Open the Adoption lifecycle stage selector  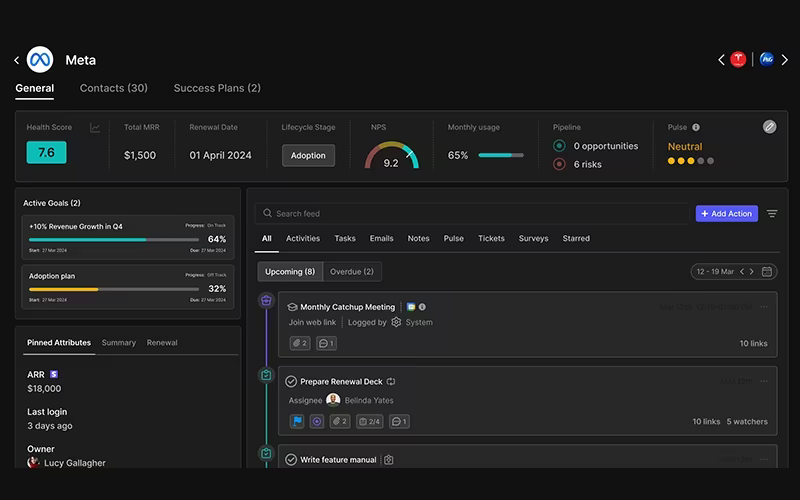tap(308, 156)
